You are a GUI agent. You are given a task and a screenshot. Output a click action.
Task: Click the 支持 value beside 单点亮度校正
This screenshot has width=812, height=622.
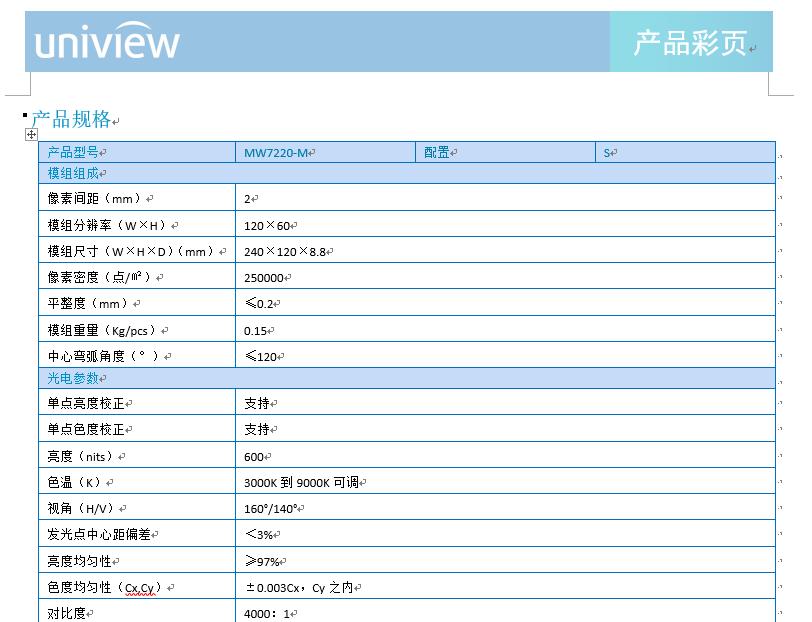tap(257, 404)
